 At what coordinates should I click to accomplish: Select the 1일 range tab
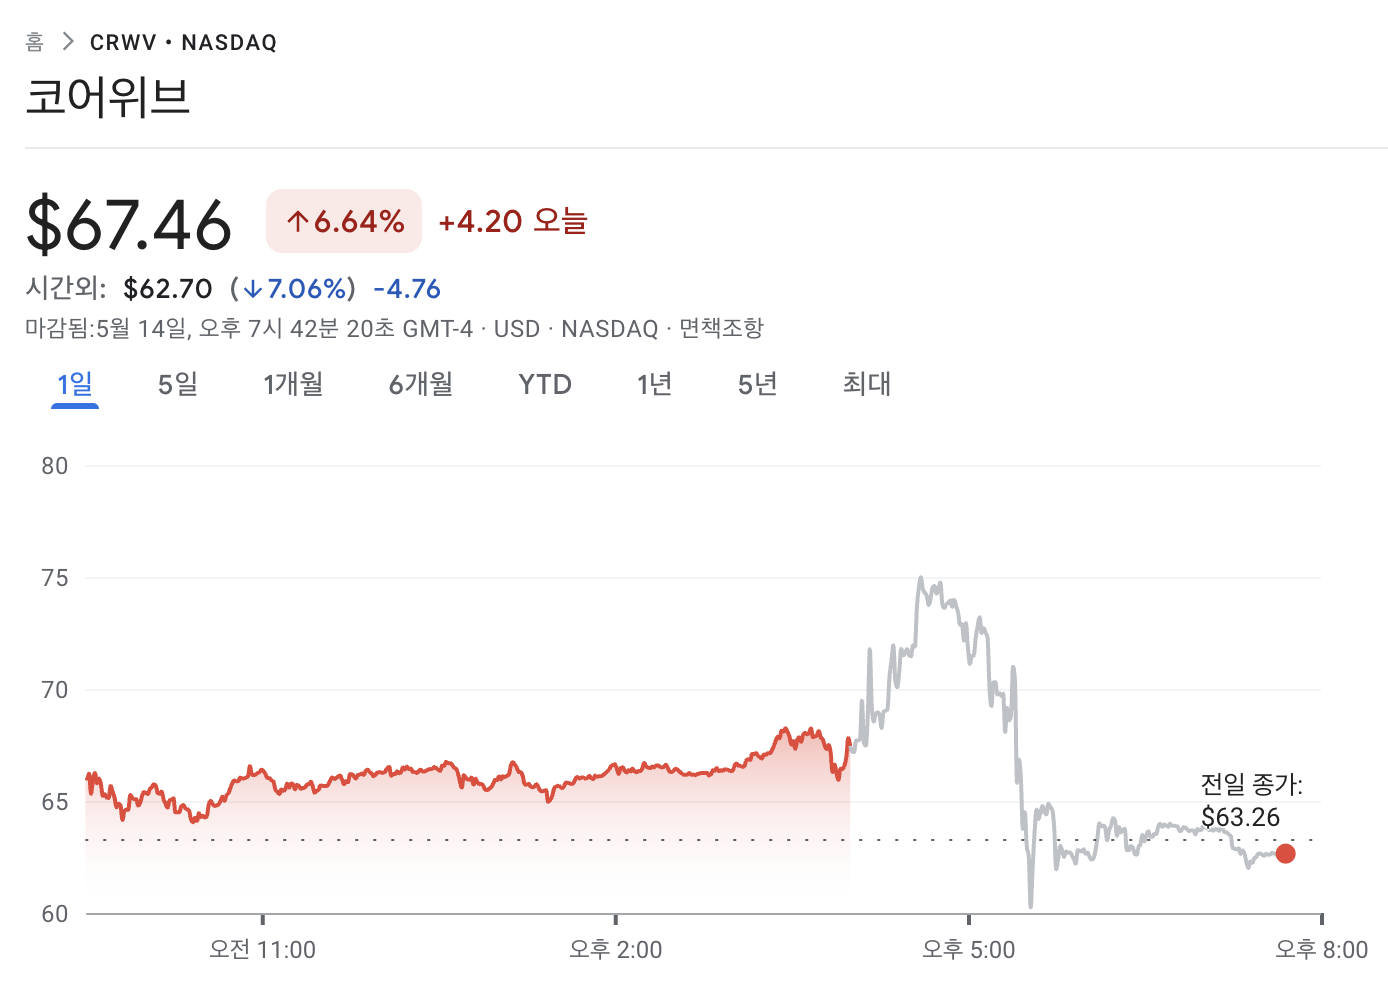pyautogui.click(x=75, y=384)
